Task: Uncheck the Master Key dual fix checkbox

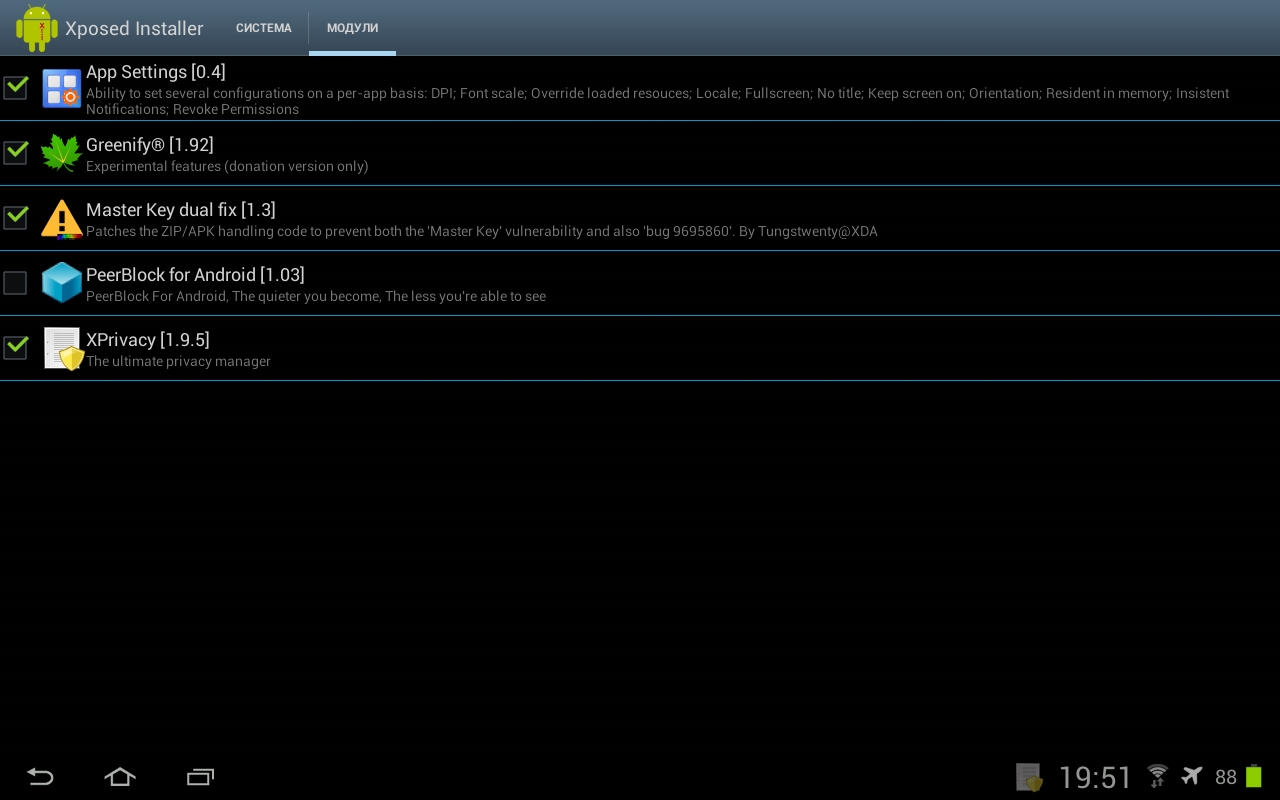Action: click(15, 217)
